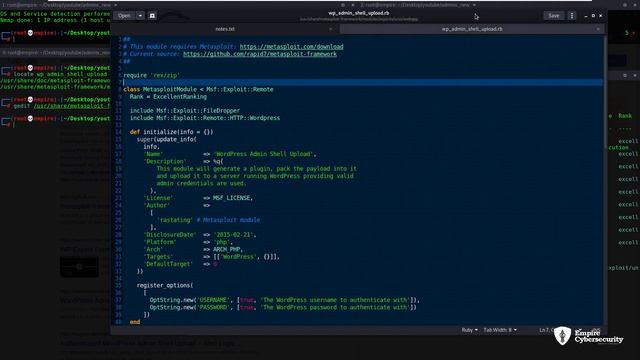
Task: Click the OptString PASSWORD line
Action: tap(283, 307)
